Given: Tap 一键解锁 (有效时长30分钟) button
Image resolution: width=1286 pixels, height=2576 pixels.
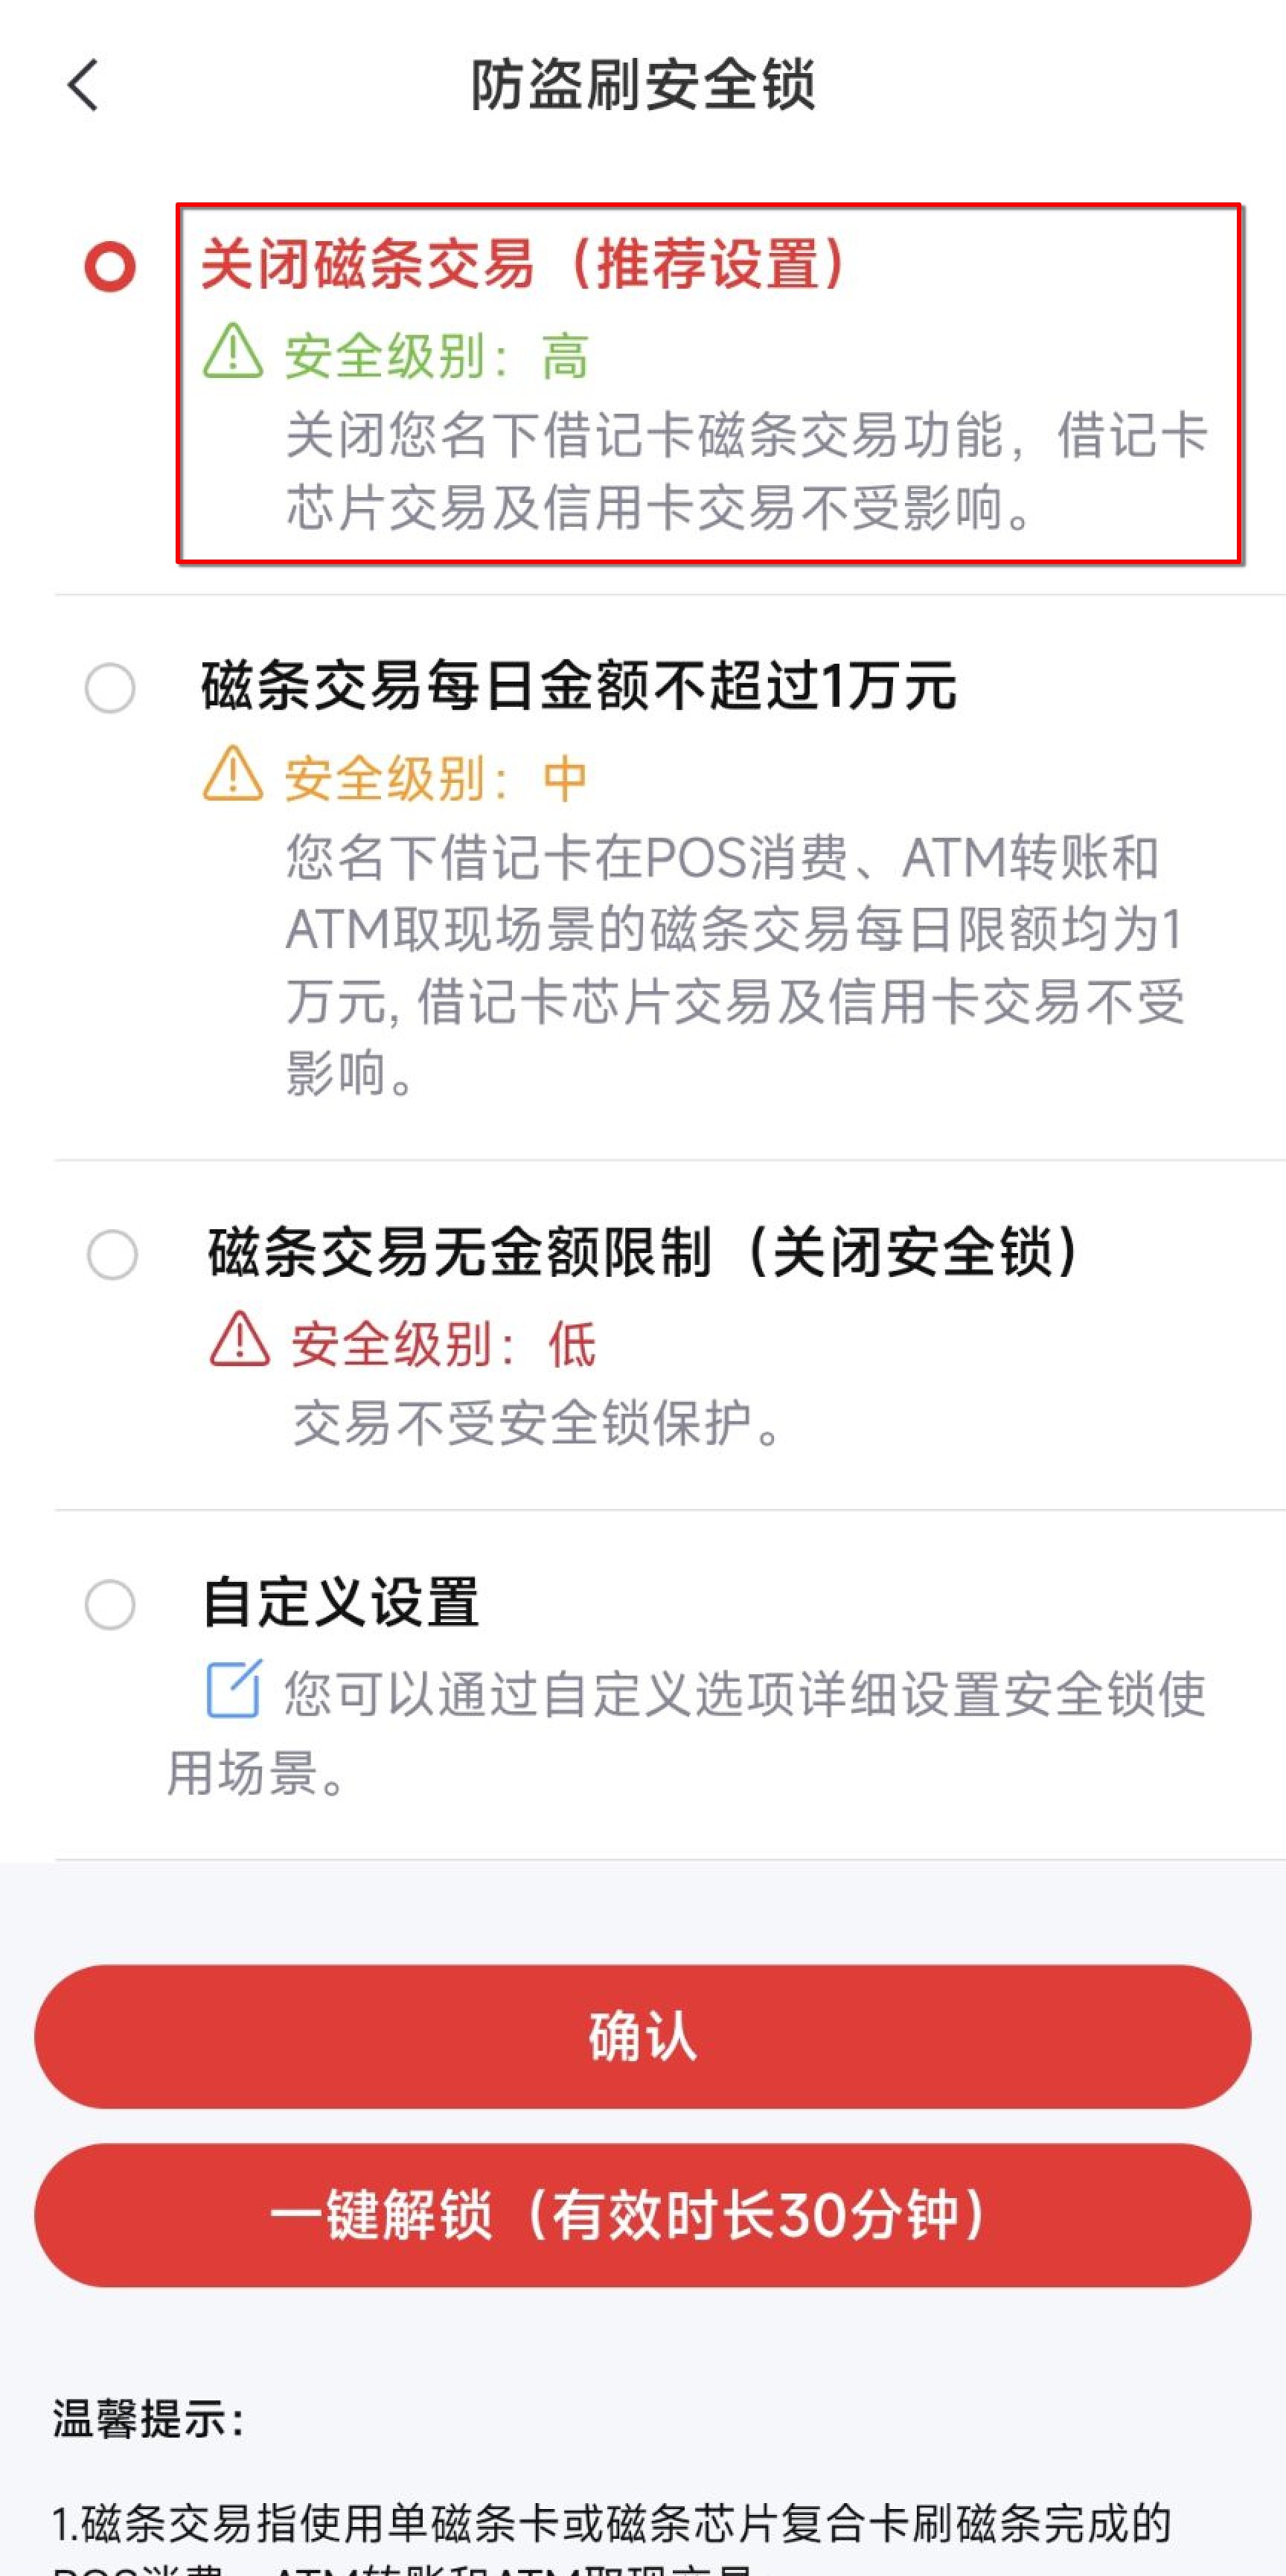Looking at the screenshot, I should coord(643,2214).
